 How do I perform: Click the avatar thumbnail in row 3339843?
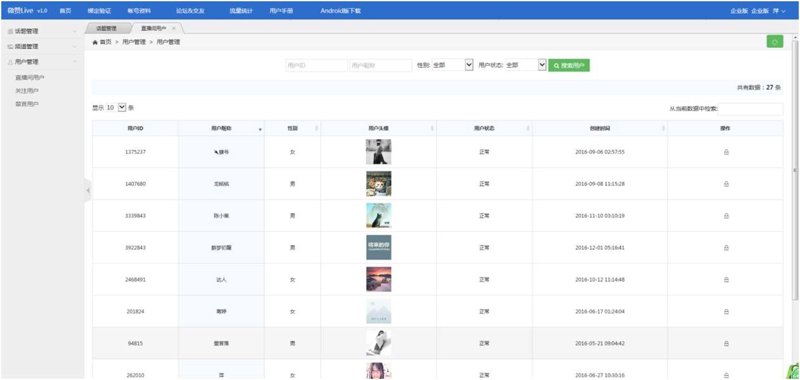[x=379, y=215]
